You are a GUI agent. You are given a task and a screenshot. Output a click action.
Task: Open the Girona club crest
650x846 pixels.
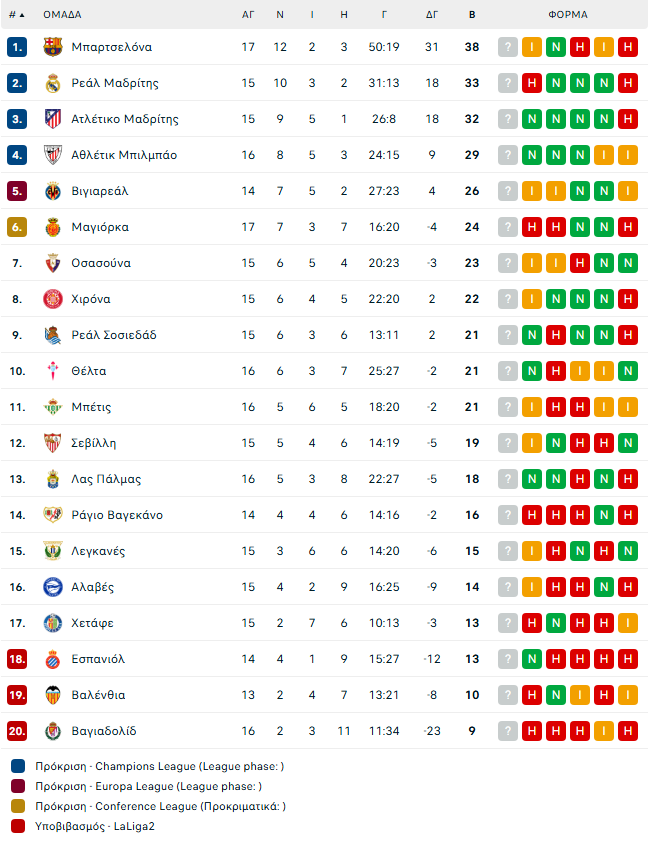pos(53,299)
